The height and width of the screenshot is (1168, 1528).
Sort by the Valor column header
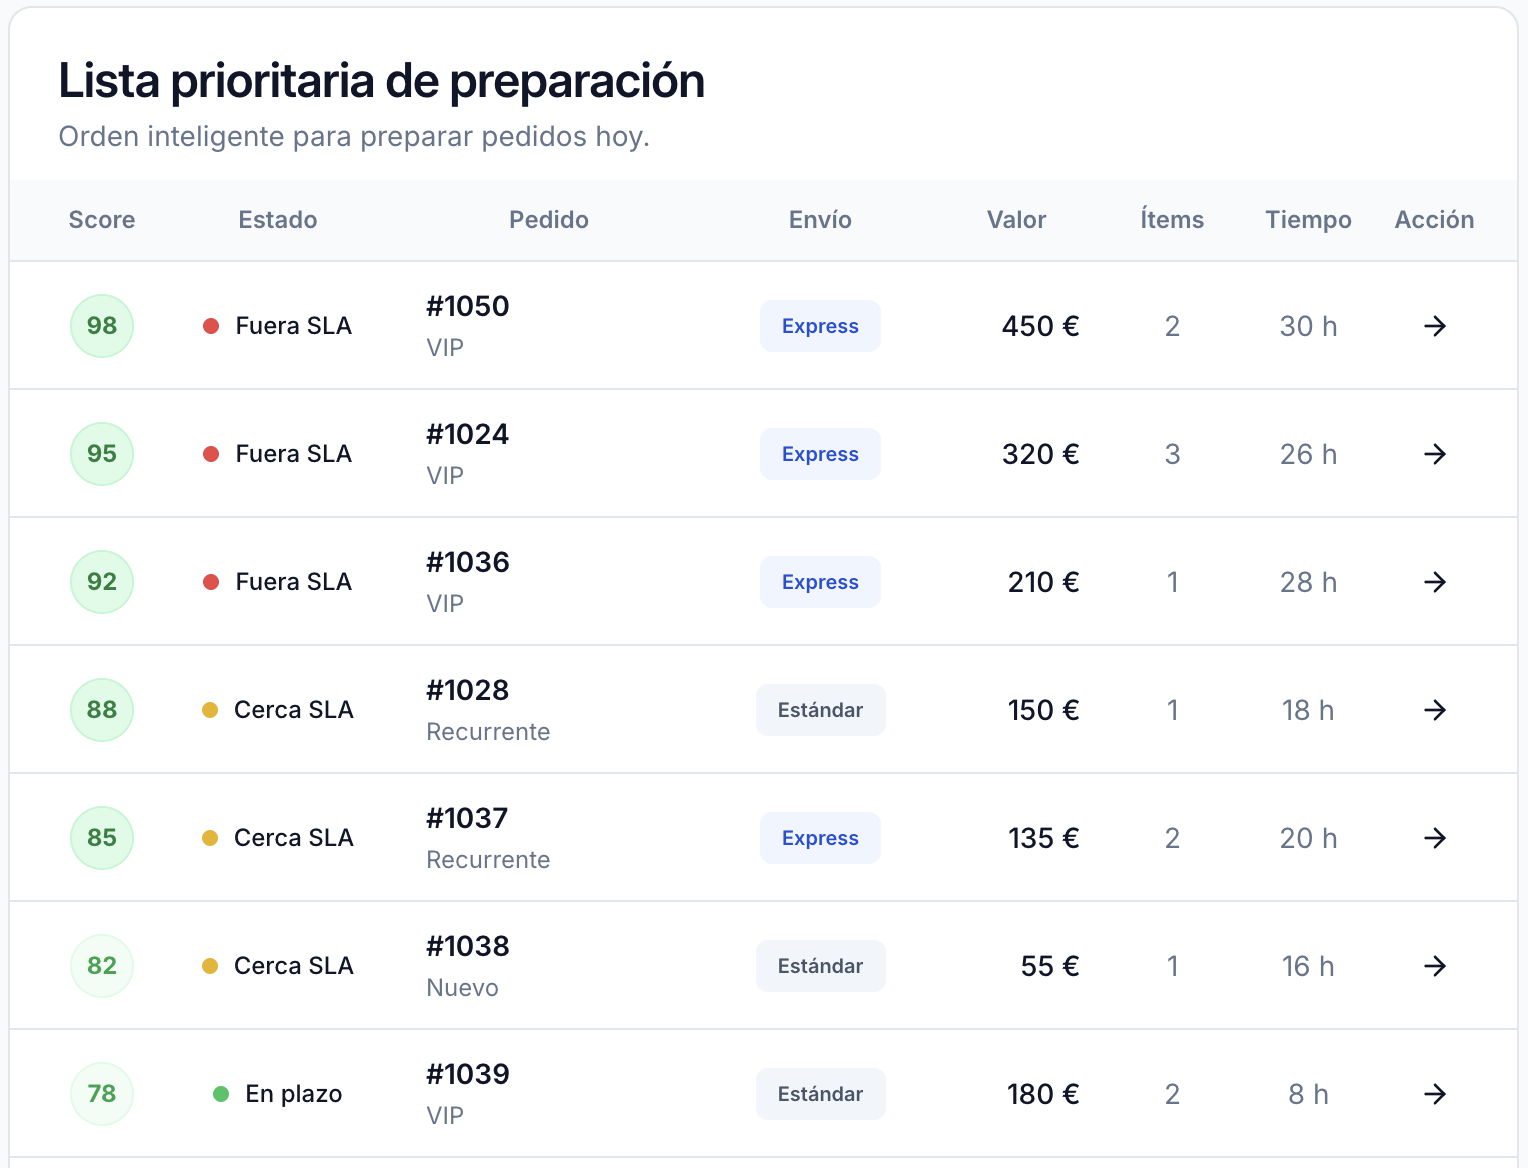point(1016,220)
